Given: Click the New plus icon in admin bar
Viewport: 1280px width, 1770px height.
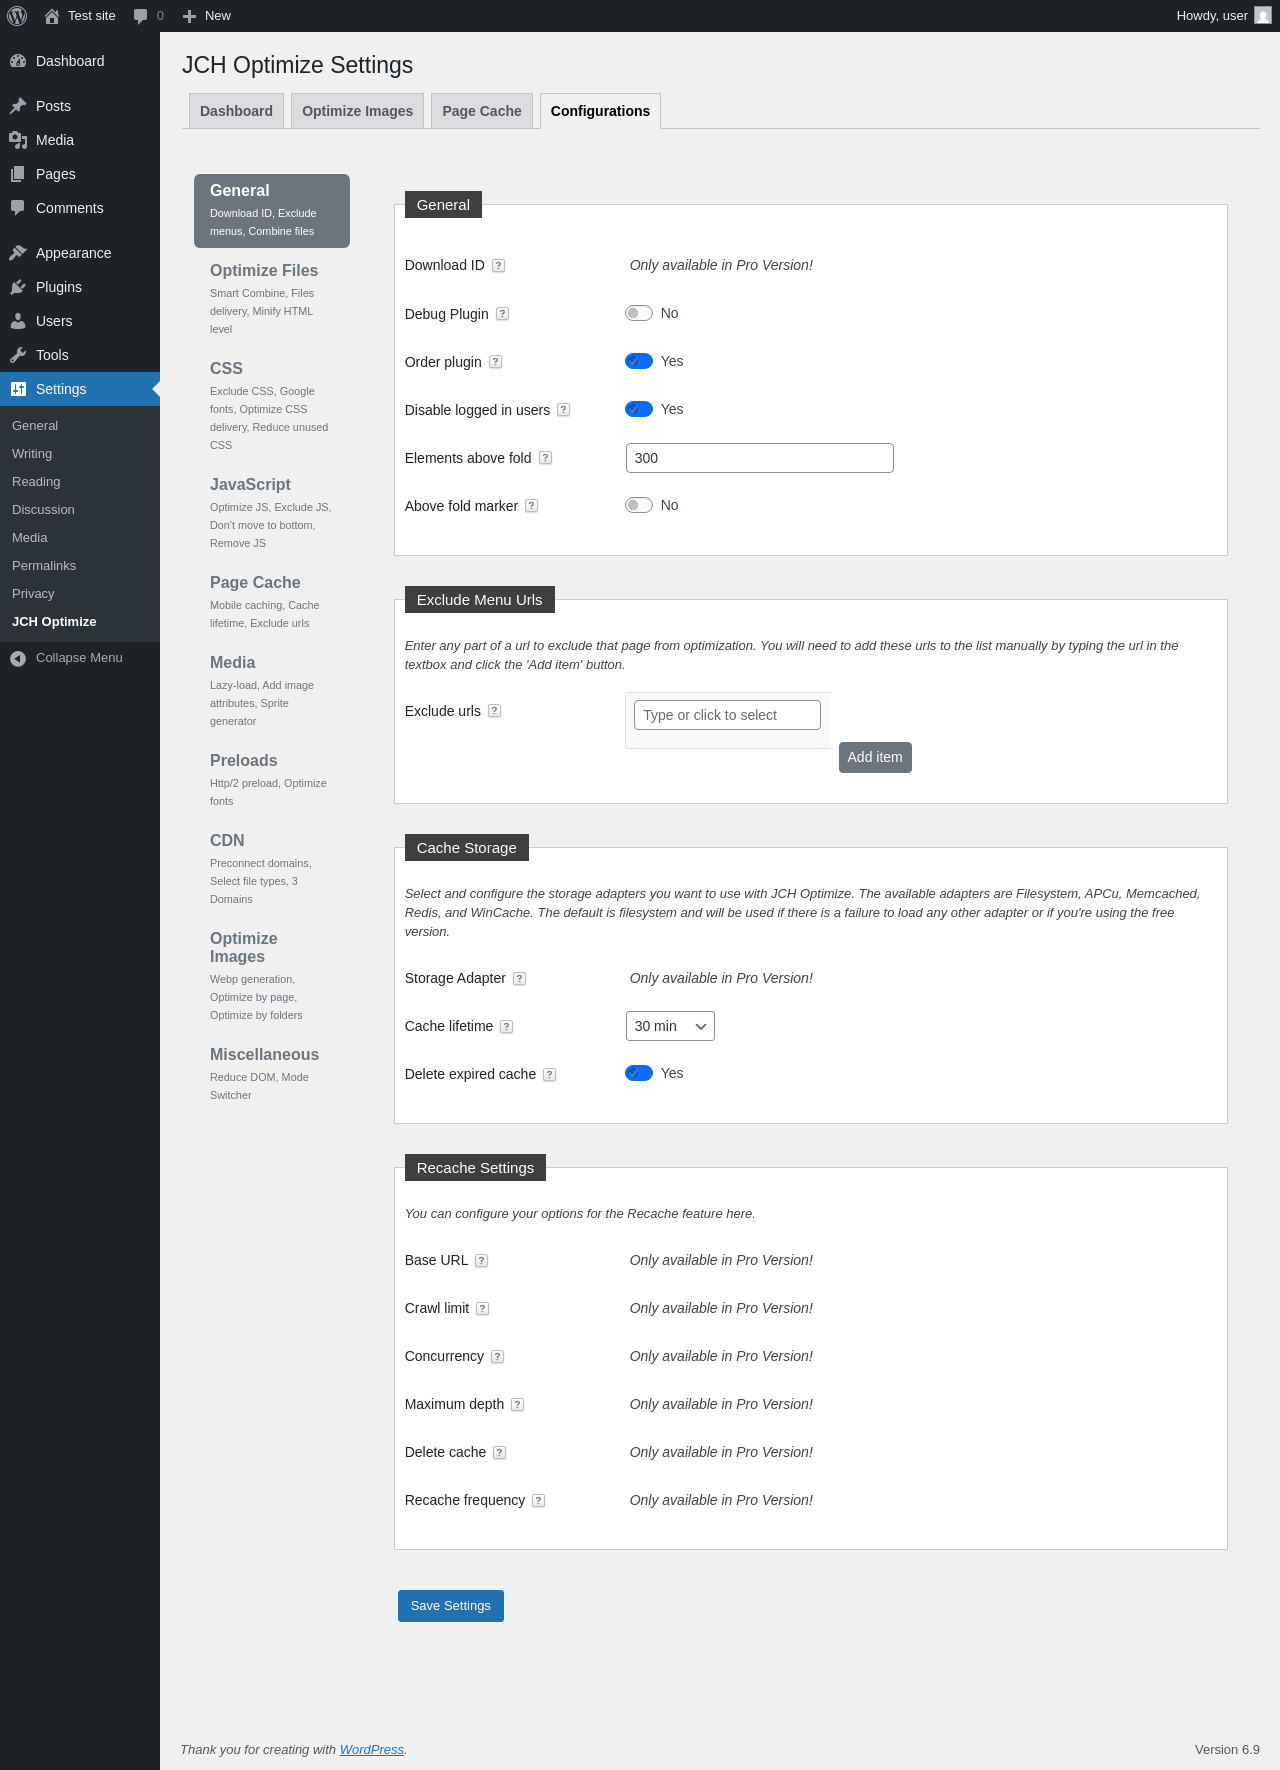Looking at the screenshot, I should tap(189, 16).
